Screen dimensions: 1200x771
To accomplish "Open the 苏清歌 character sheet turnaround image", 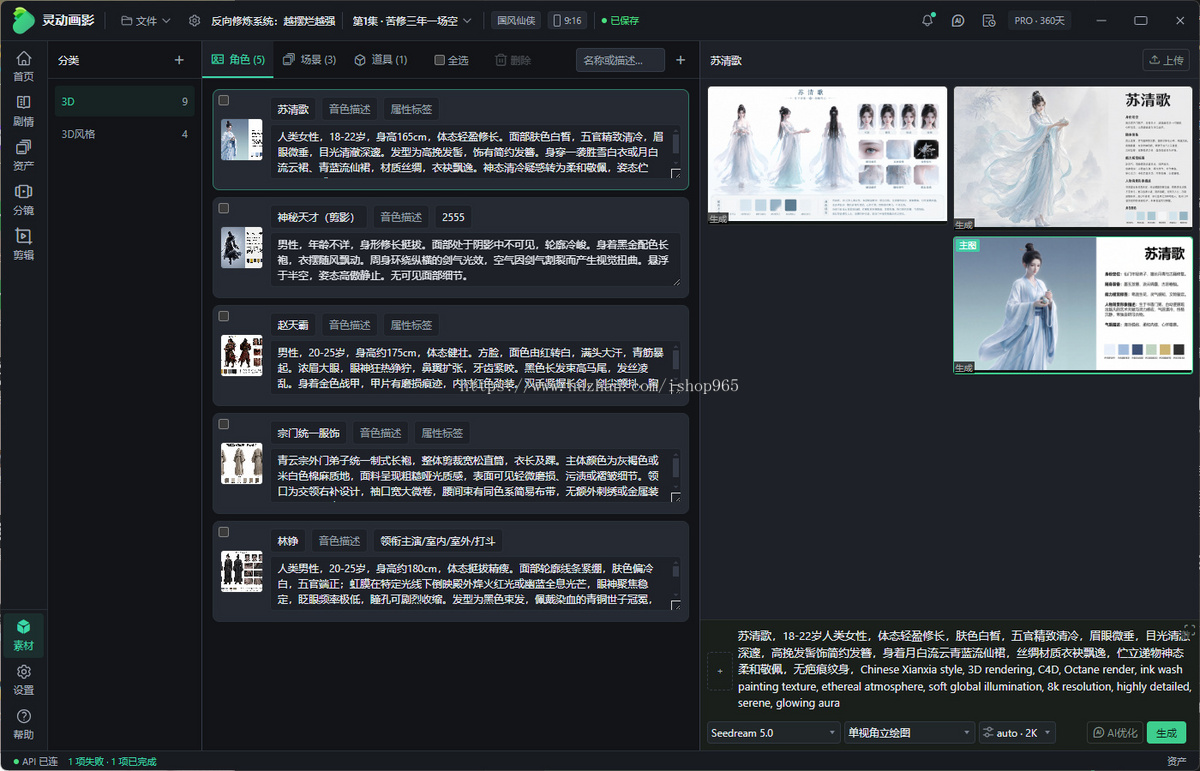I will 828,155.
